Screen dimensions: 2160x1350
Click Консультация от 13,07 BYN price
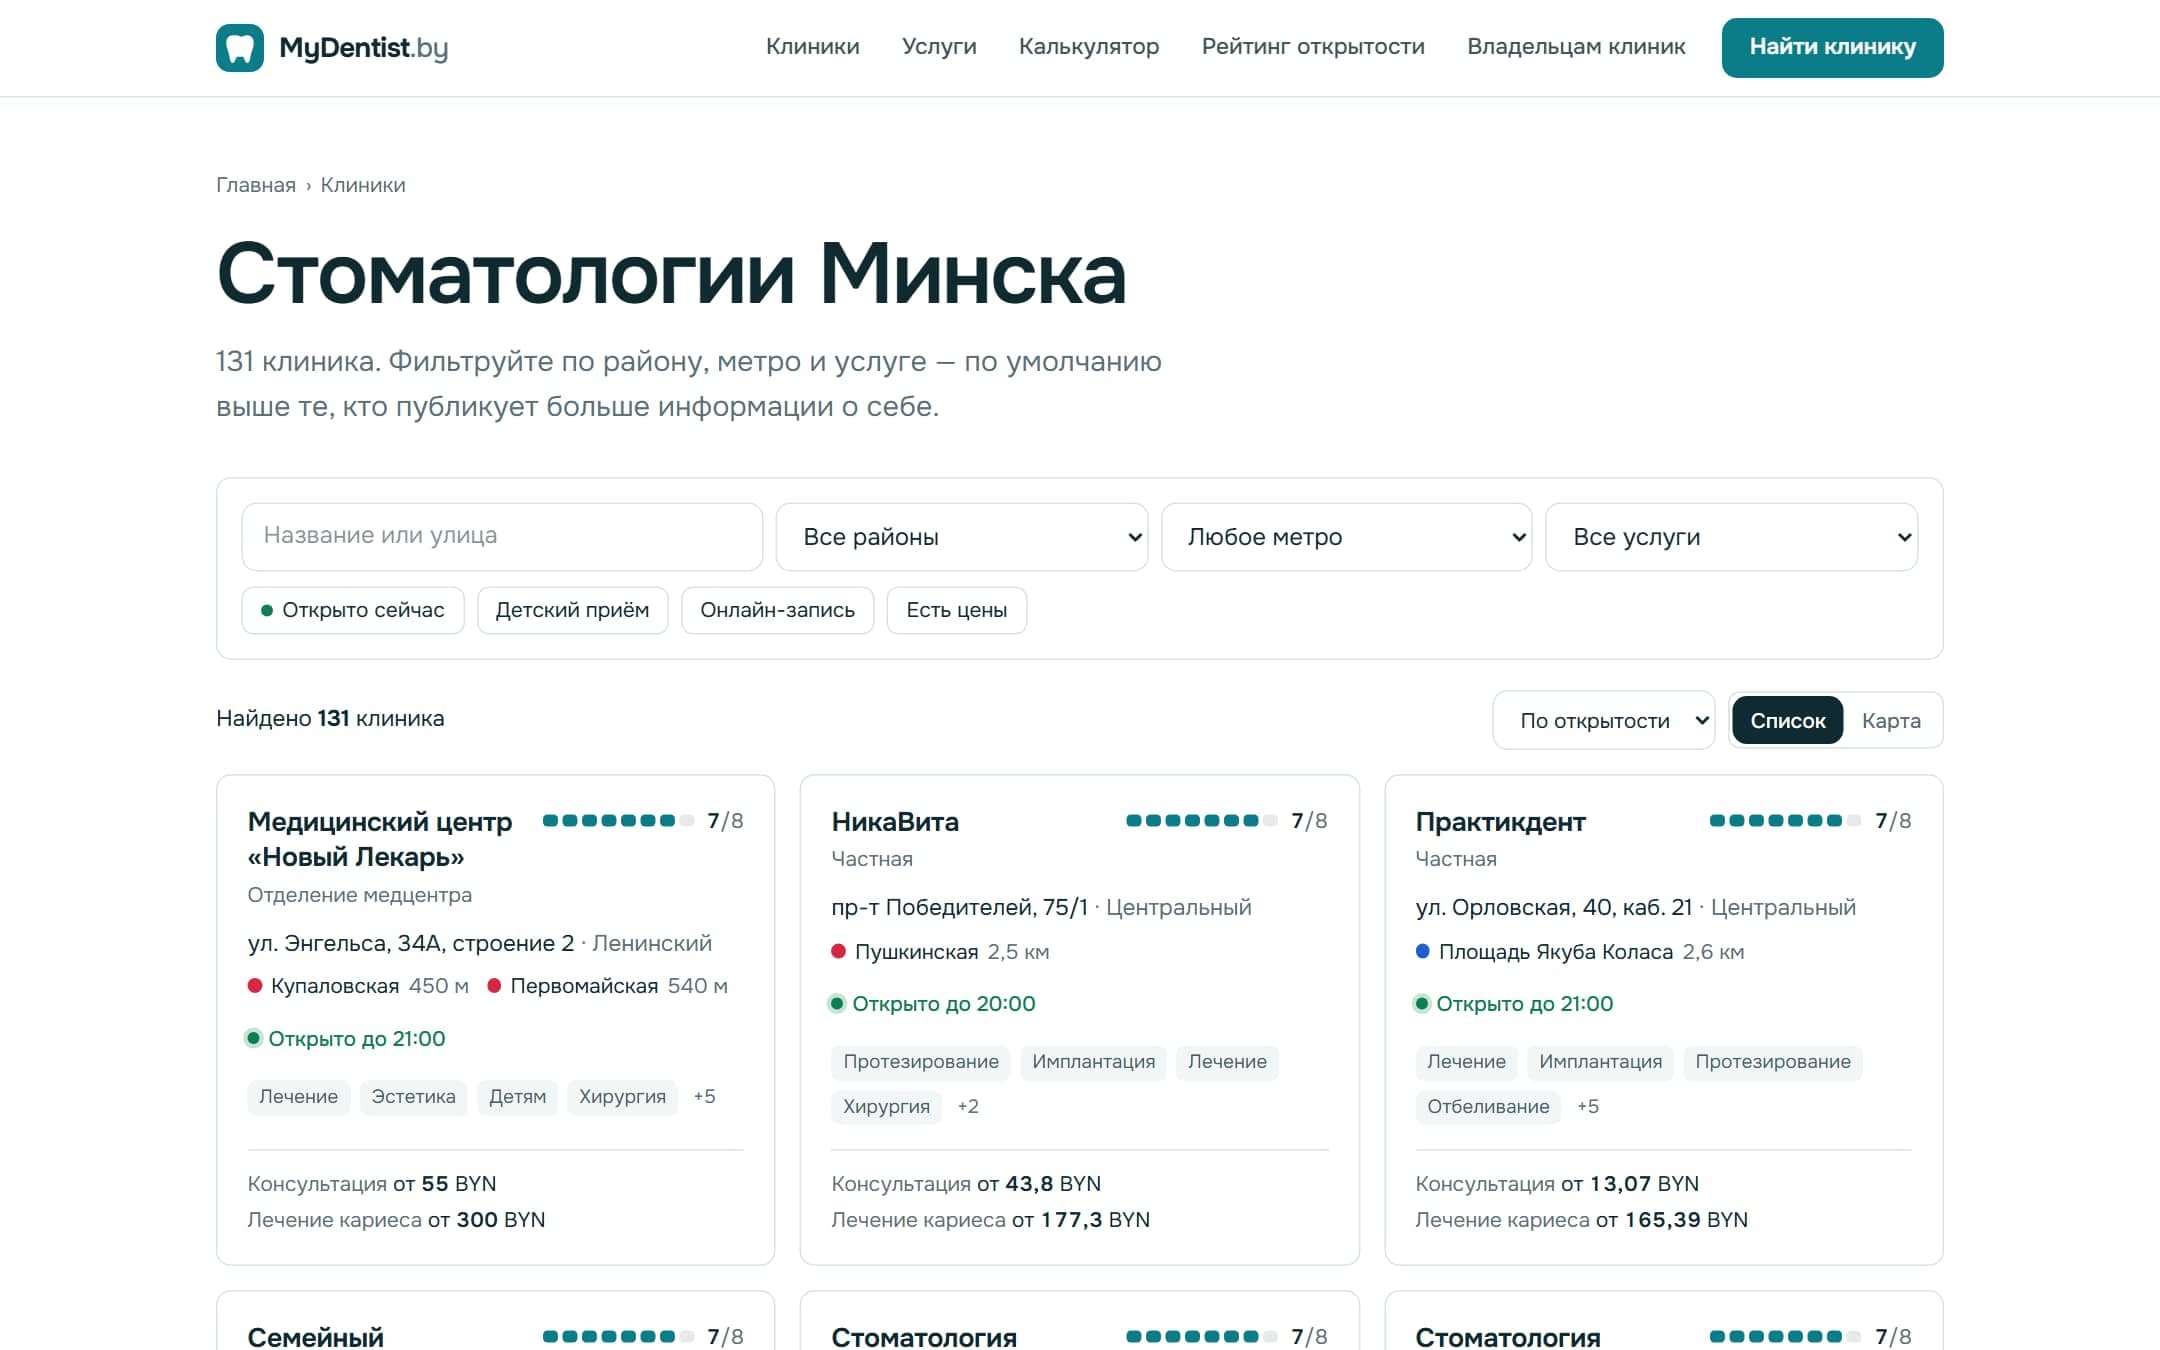click(1557, 1183)
